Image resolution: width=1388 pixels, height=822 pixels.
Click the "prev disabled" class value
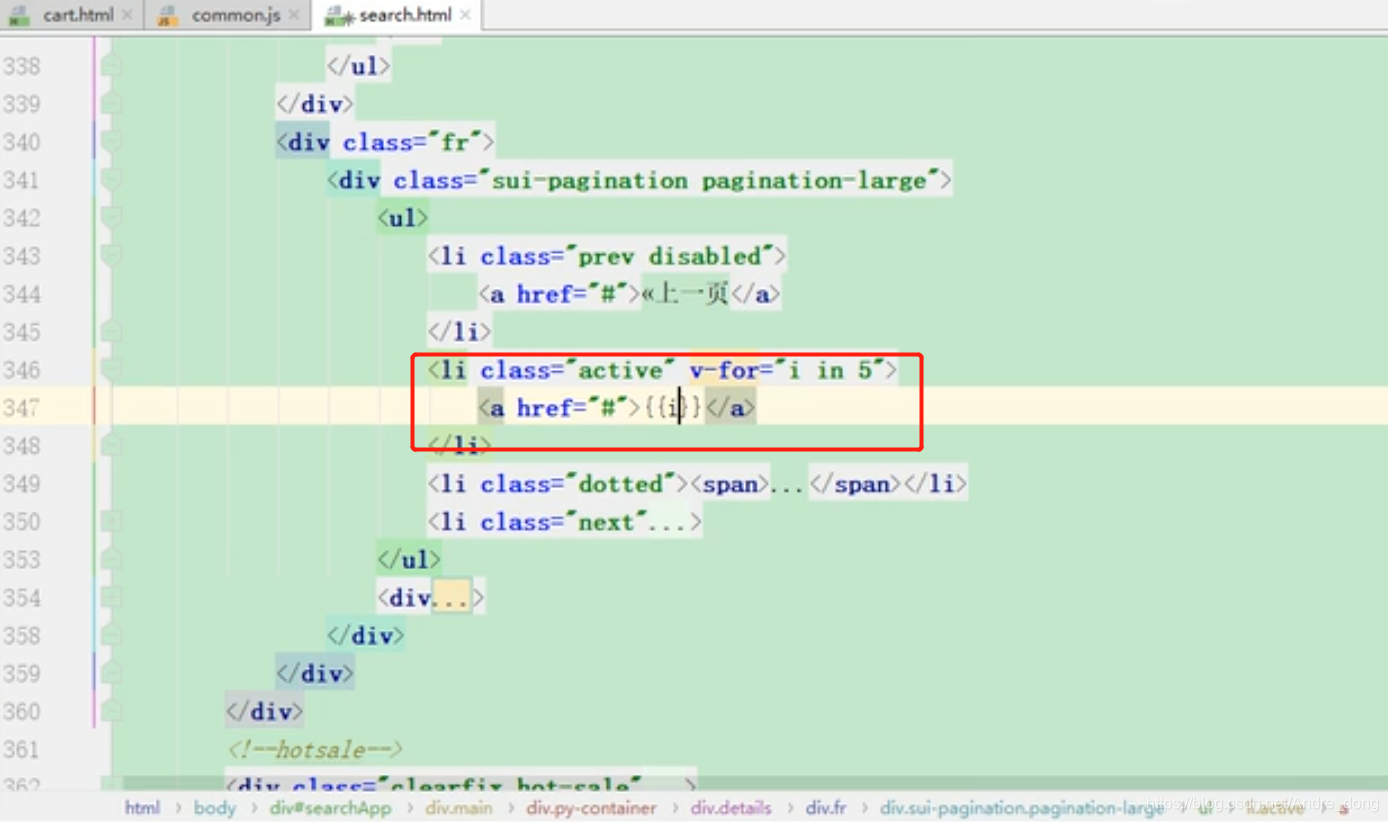(x=670, y=256)
